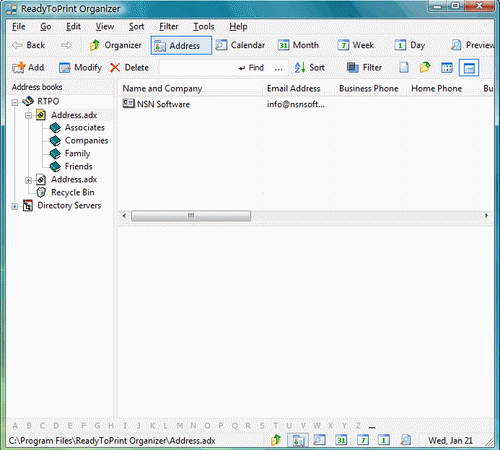Click the Find button beside the search box
Screen dimensions: 500x450
click(x=251, y=68)
